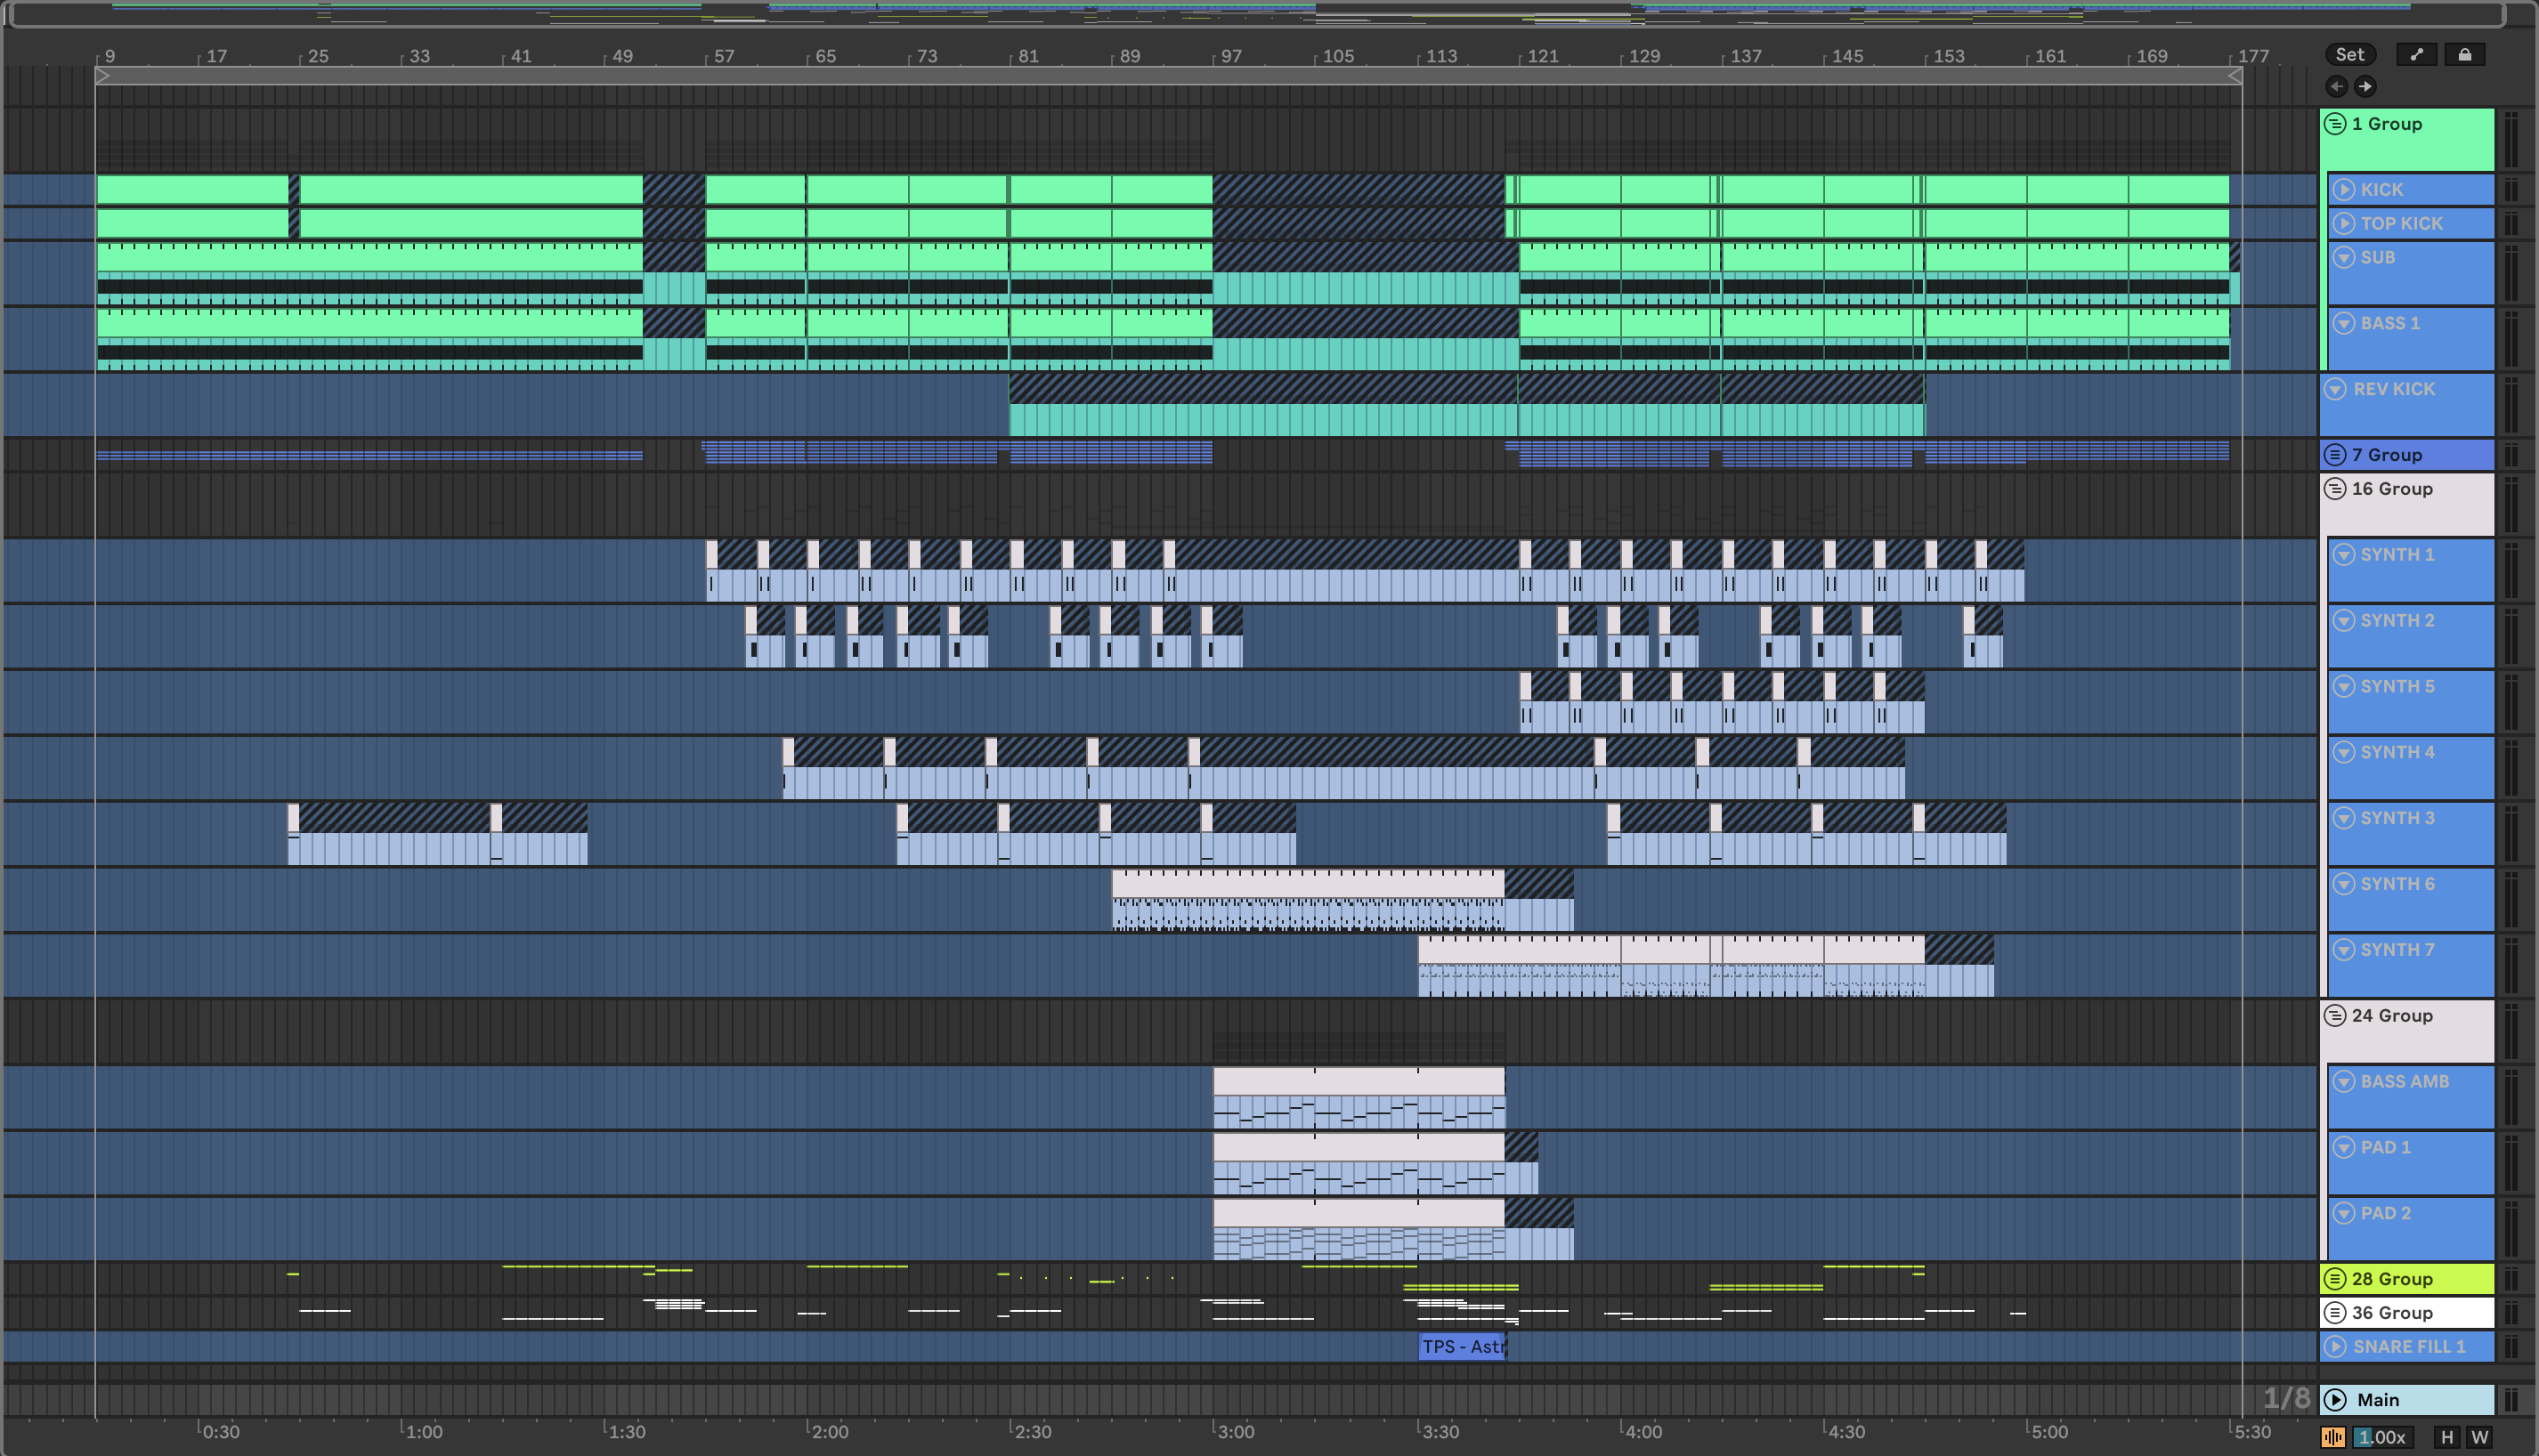Unfold the 36 Group track group

pyautogui.click(x=2335, y=1313)
